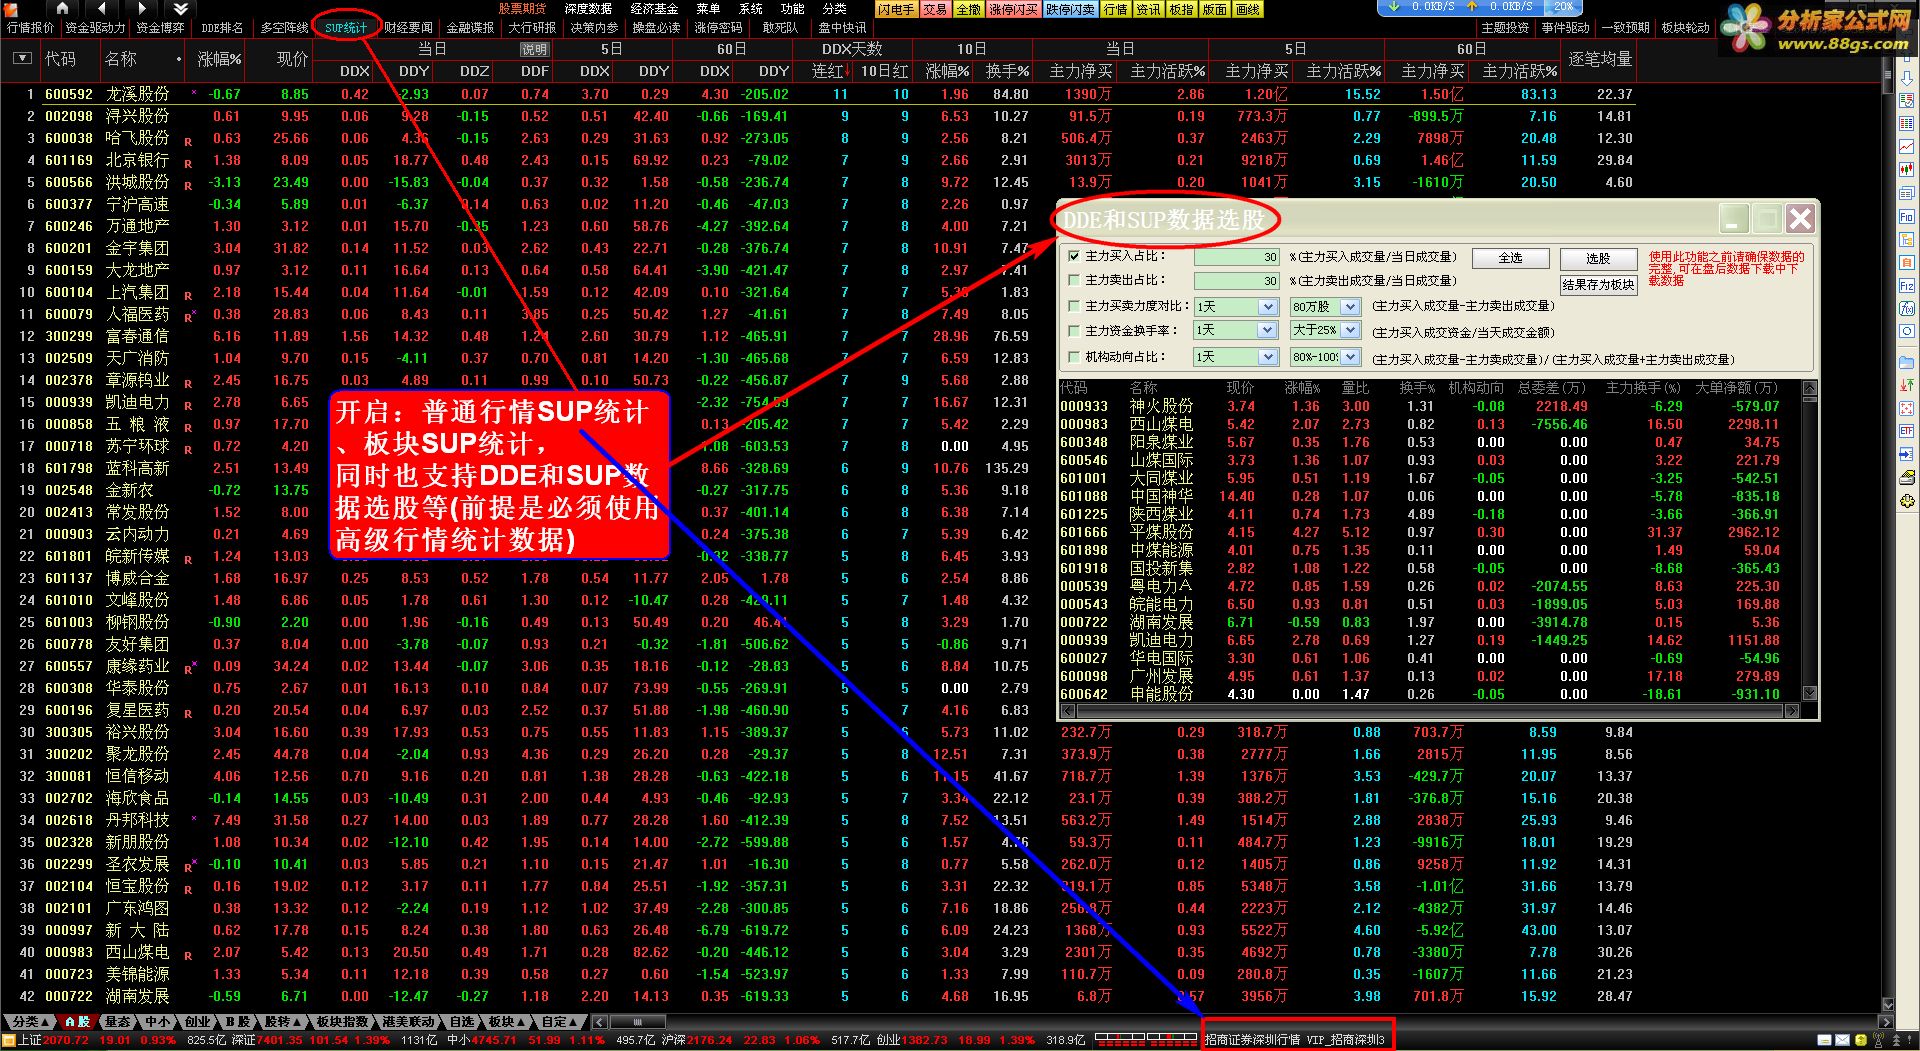This screenshot has height=1051, width=1920.
Task: Open the 主力买卖力度对比 days dropdown
Action: (1268, 306)
